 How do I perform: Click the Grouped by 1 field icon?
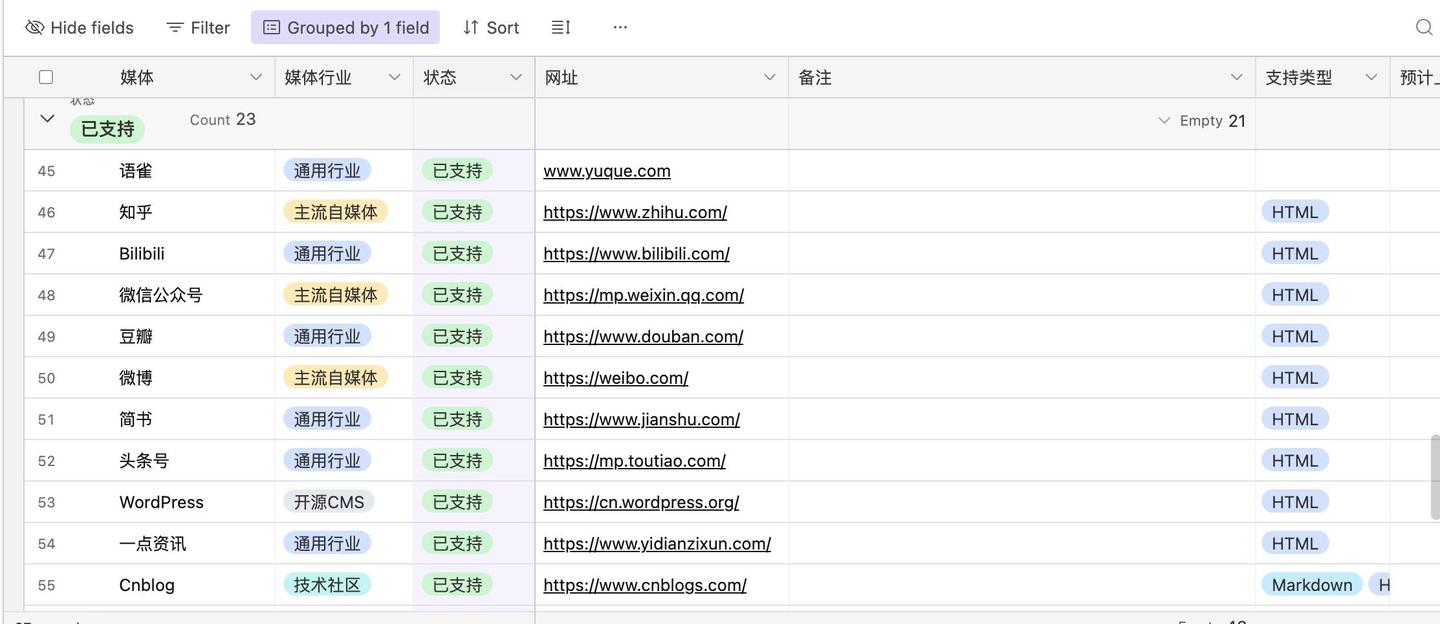[270, 27]
